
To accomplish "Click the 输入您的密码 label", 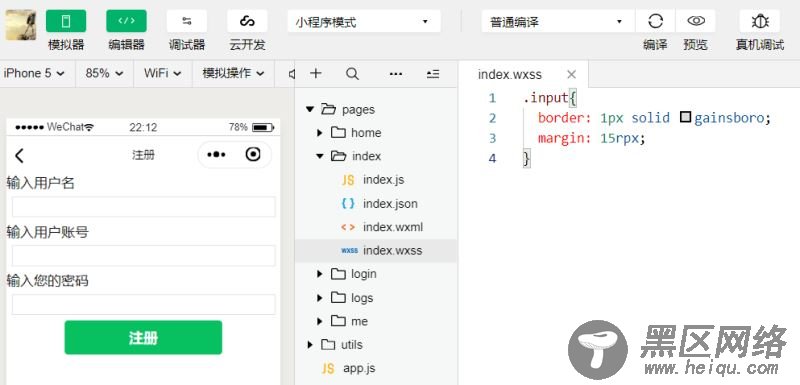I will (47, 280).
